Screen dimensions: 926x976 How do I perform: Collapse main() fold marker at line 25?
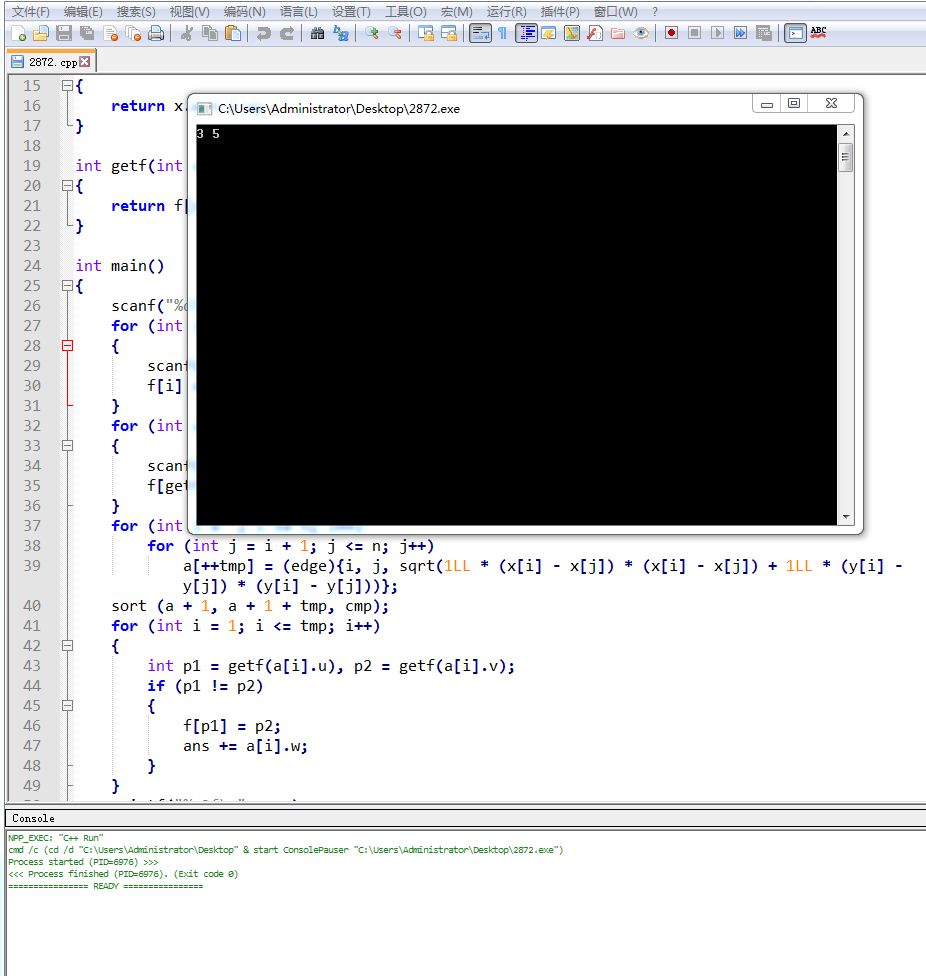tap(67, 286)
